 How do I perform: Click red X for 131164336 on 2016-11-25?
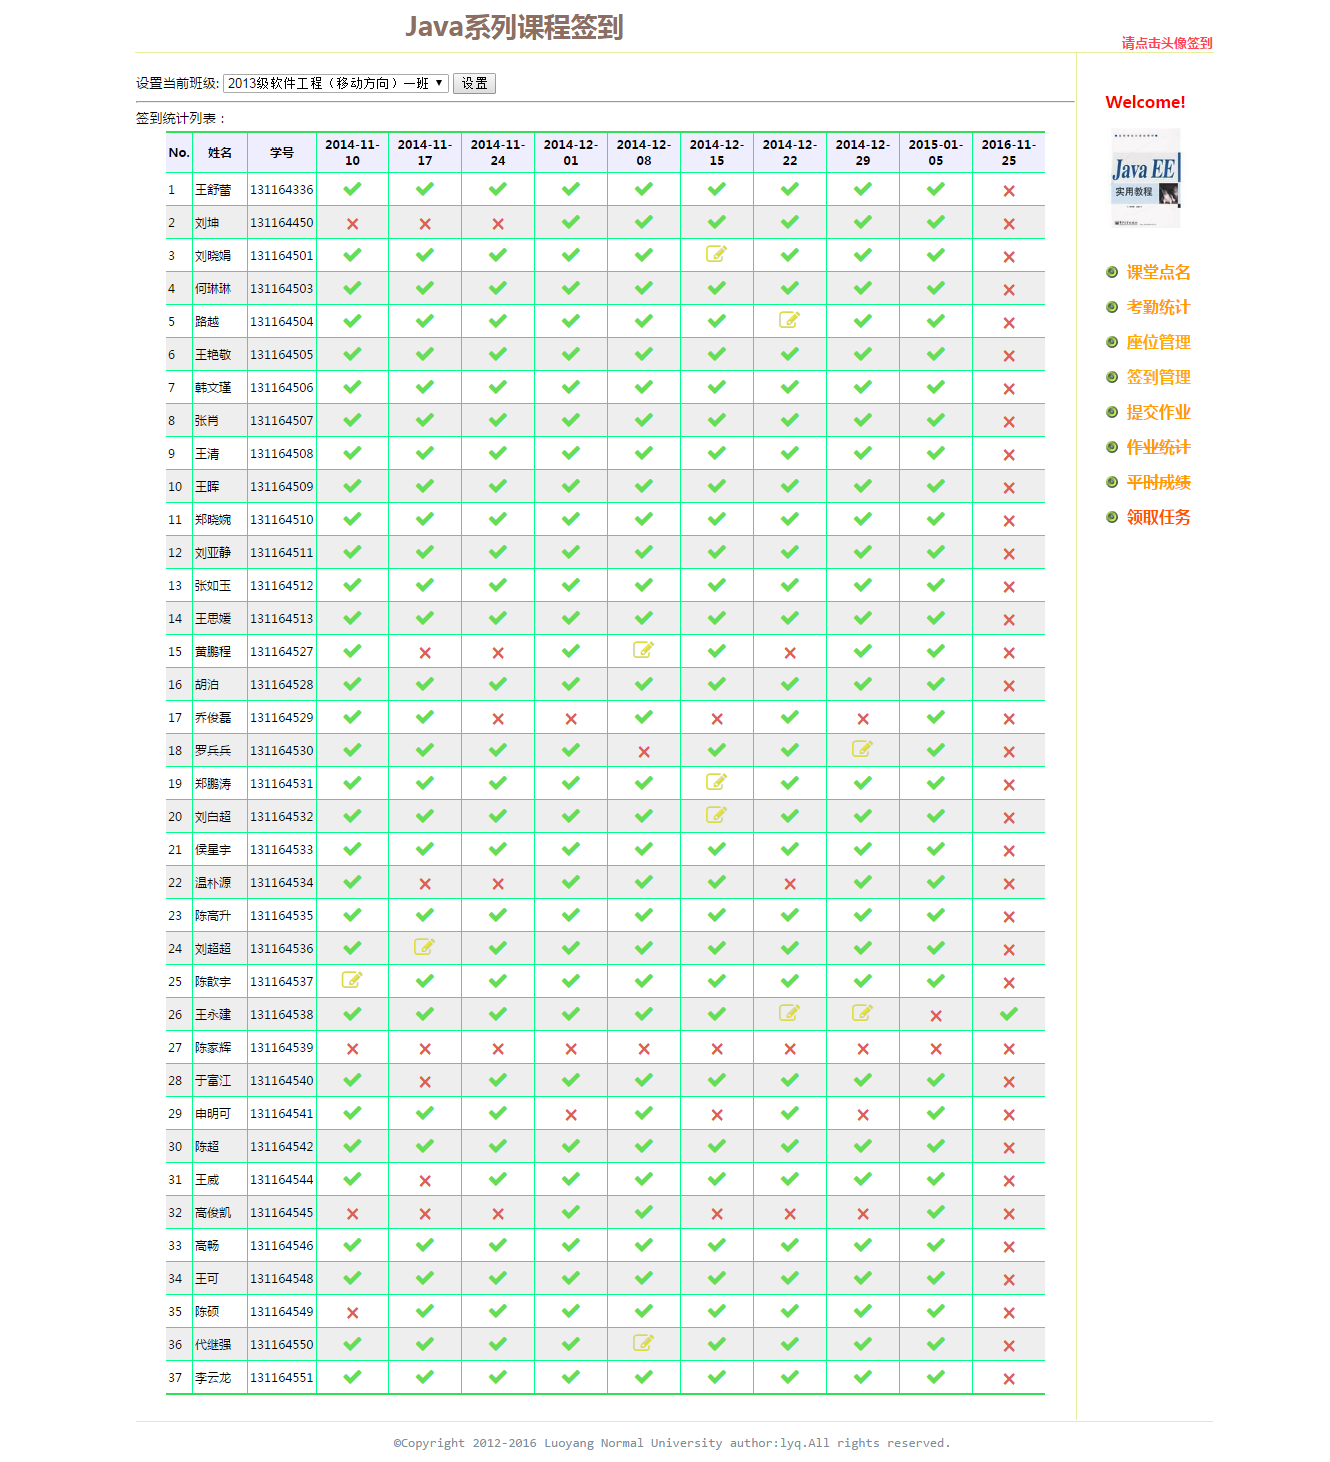1009,191
